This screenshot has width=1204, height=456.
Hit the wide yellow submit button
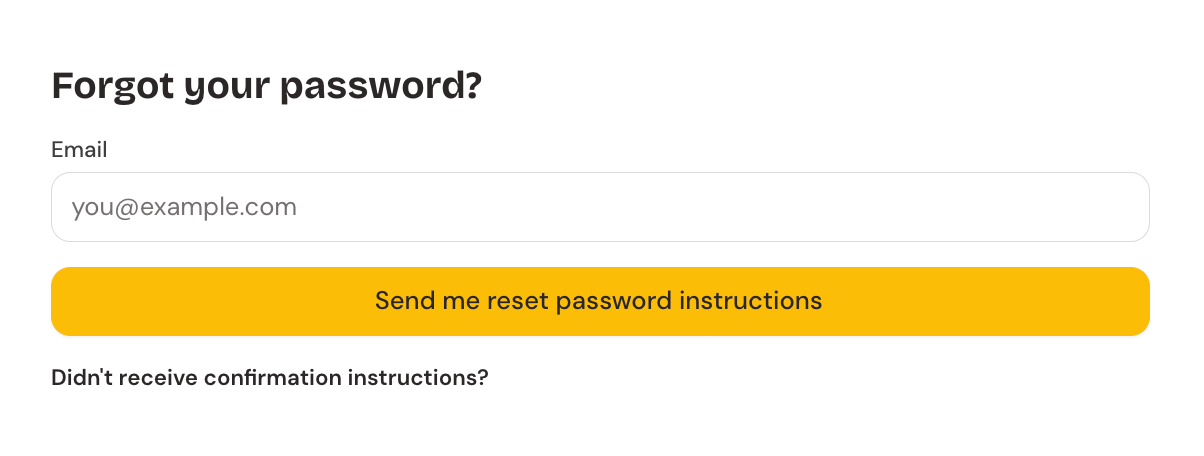600,301
